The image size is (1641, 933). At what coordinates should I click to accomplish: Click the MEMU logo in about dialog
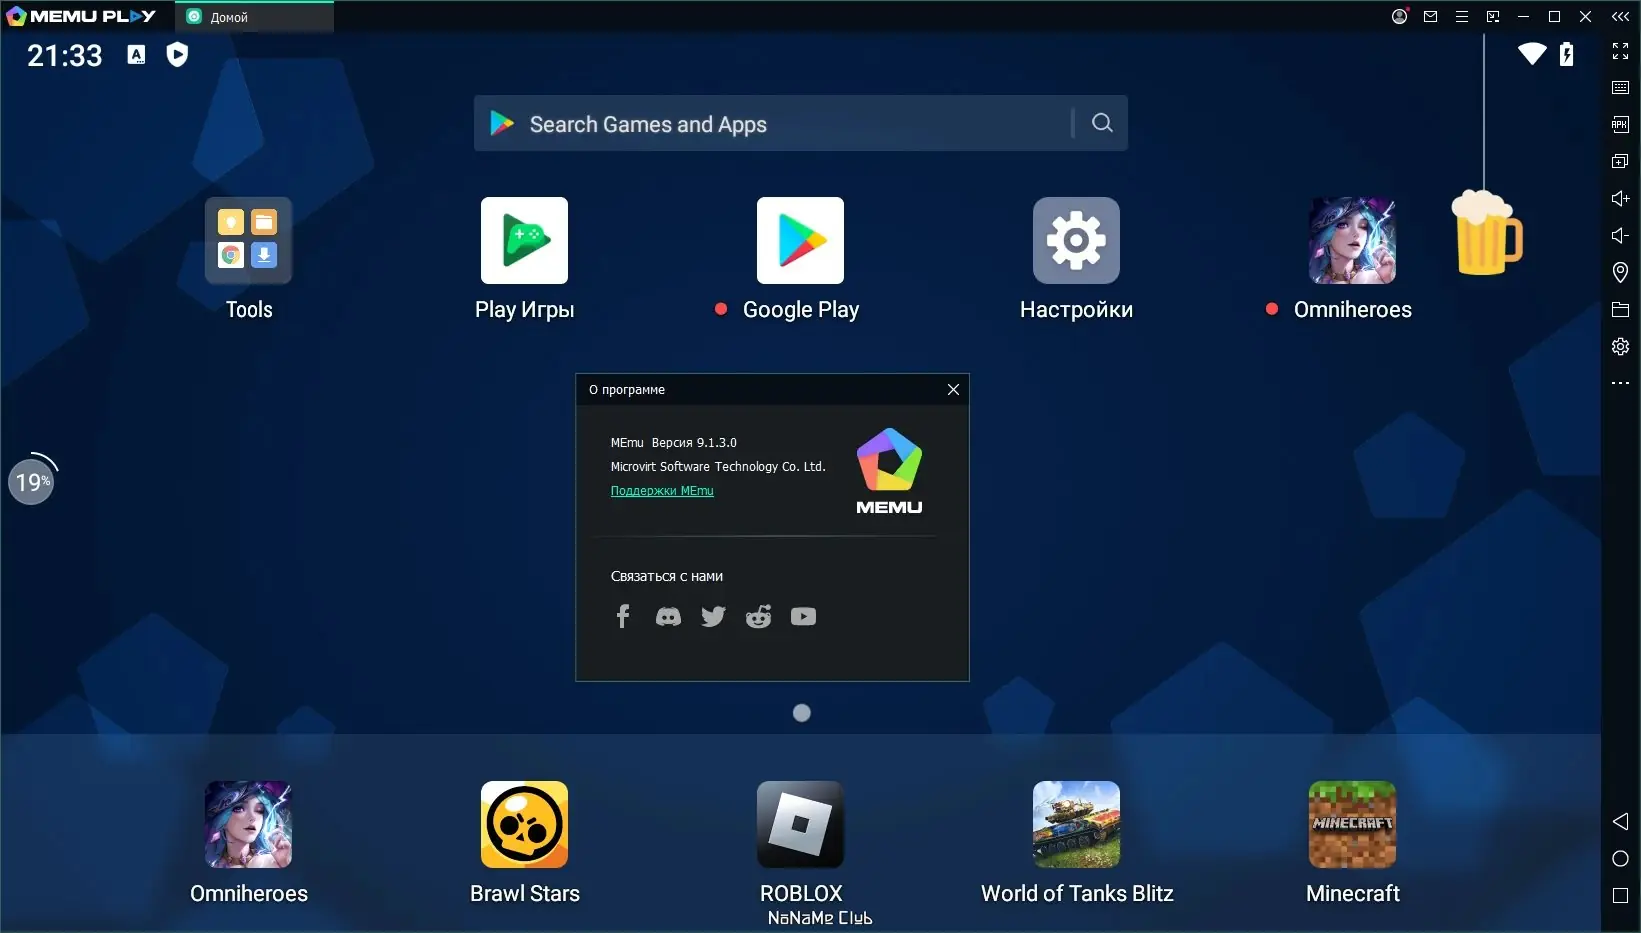point(889,471)
